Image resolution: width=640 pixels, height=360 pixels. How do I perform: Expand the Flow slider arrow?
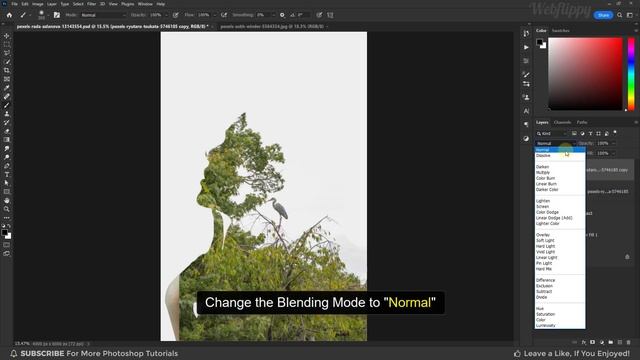(215, 15)
